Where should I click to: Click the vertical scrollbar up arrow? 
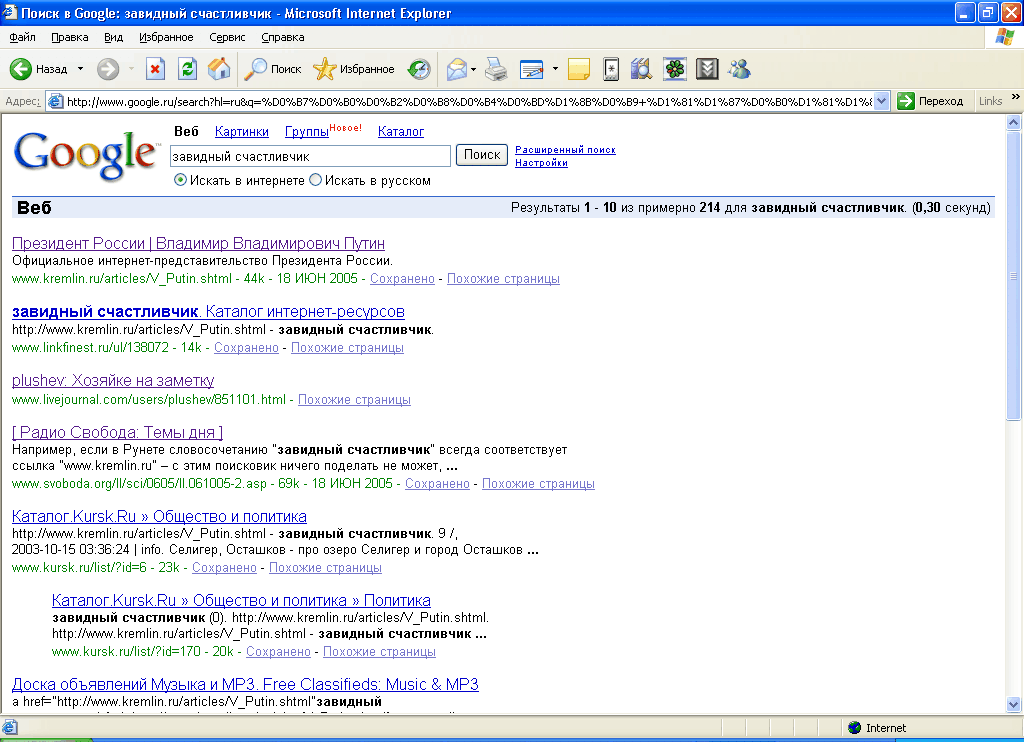pos(1014,122)
